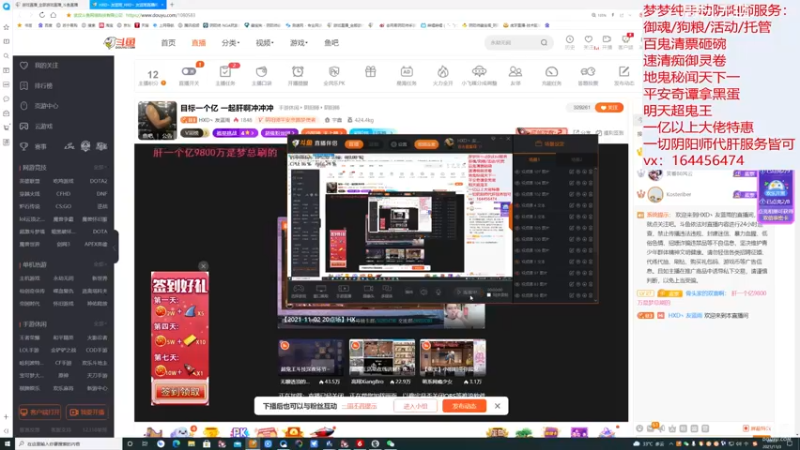Open the 火力全开 flame icon
The image size is (800, 450).
tap(443, 71)
